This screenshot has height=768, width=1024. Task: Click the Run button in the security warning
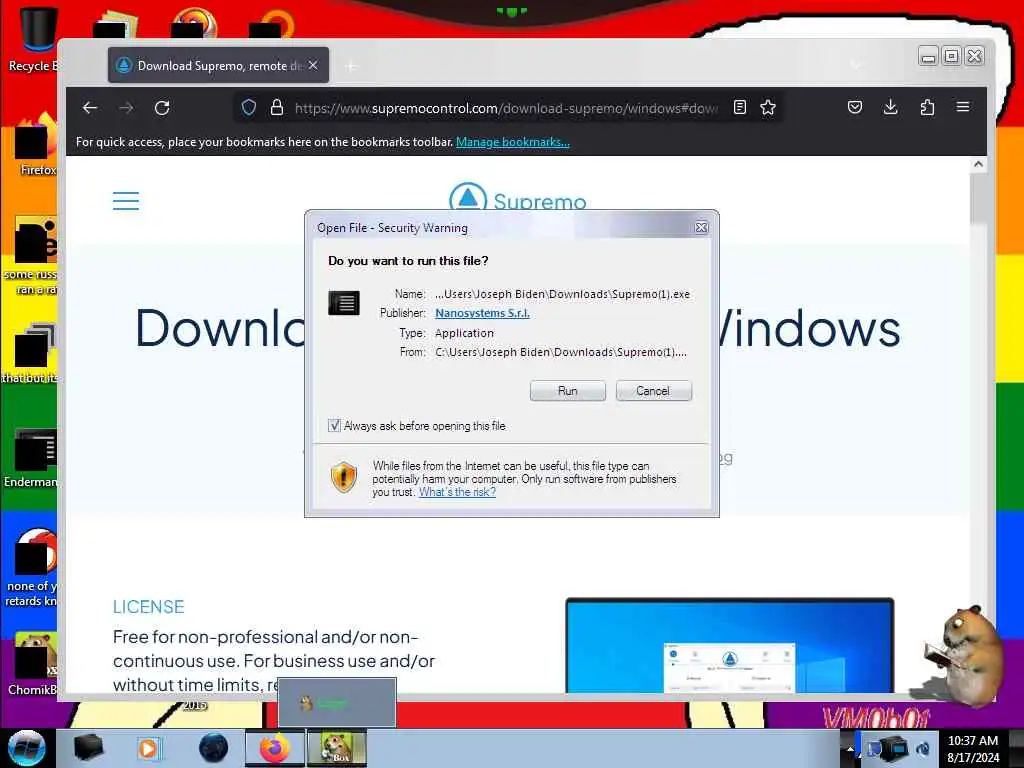(x=568, y=391)
